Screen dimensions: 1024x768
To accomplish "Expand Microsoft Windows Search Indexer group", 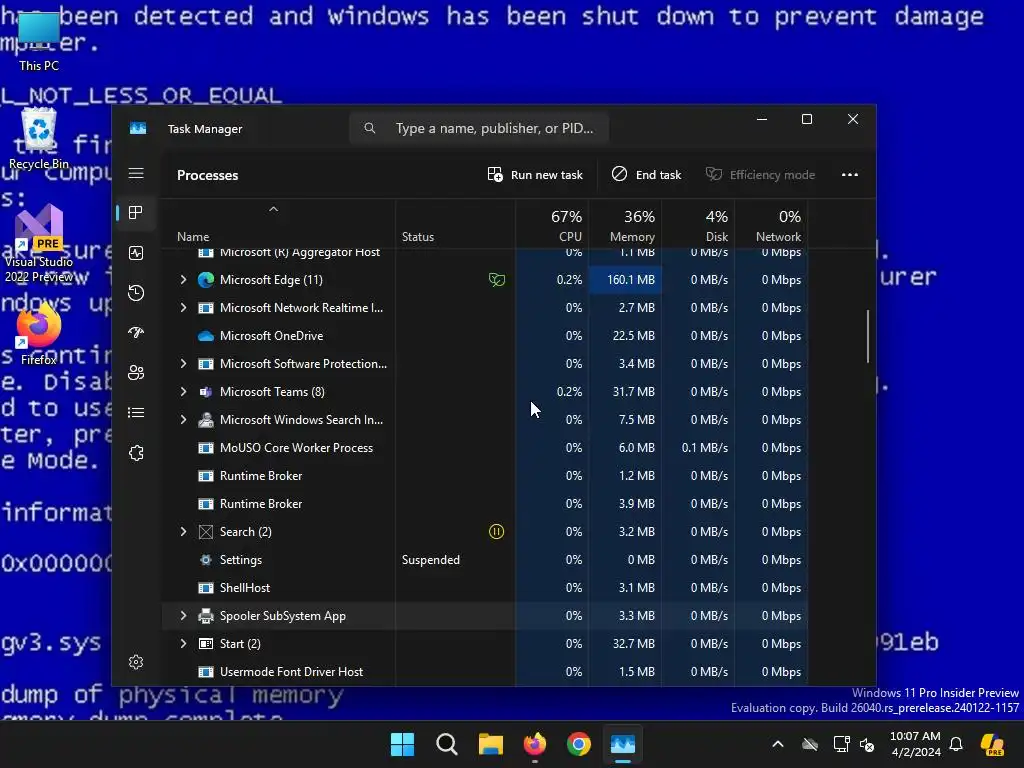I will pos(184,420).
